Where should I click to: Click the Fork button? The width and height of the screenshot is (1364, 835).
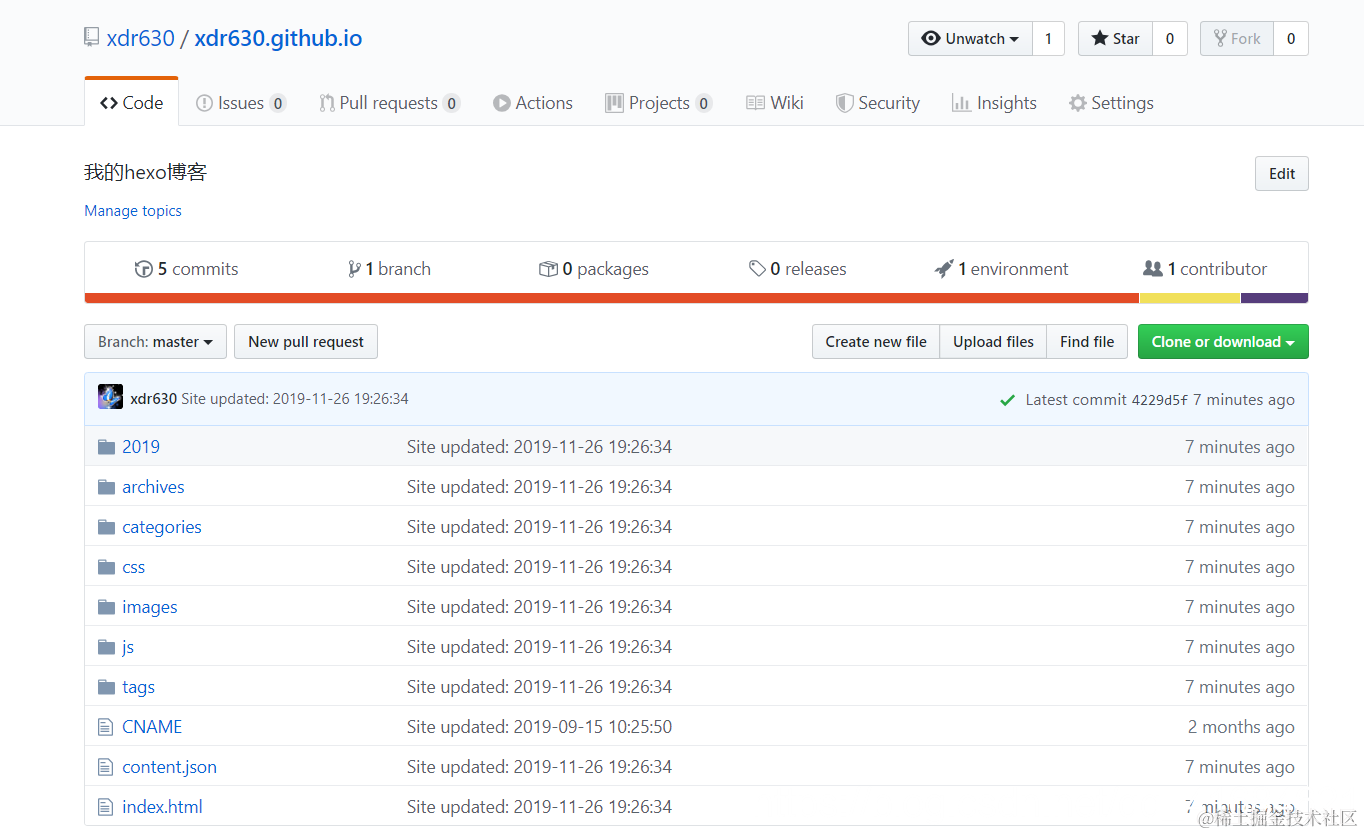pos(1236,39)
